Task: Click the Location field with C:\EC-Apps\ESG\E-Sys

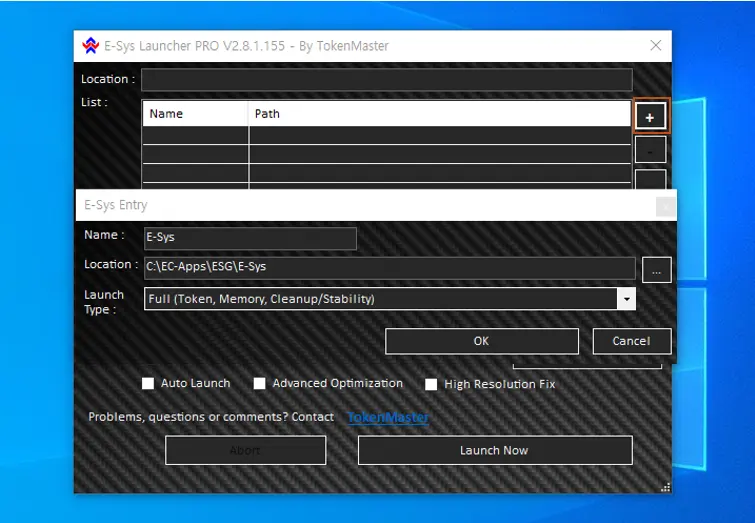Action: point(390,267)
